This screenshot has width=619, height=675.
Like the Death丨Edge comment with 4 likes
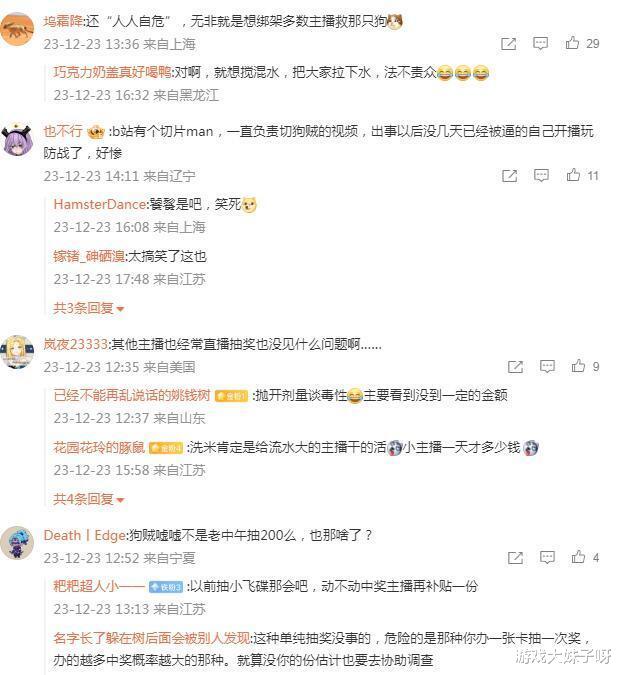pos(578,557)
